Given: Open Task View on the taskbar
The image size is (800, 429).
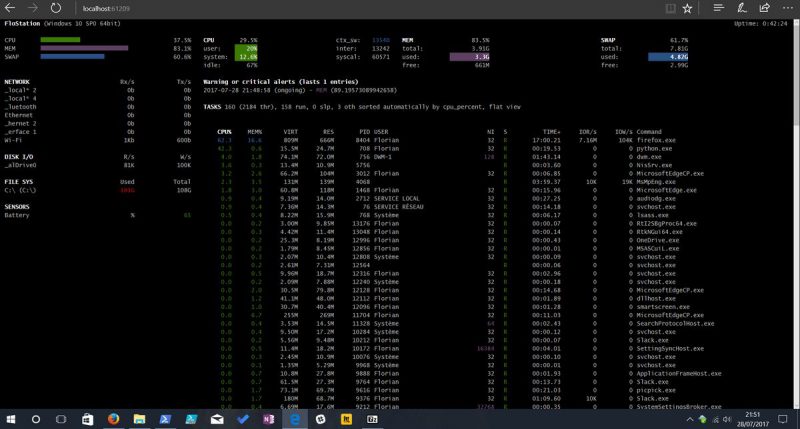Looking at the screenshot, I should coord(61,419).
